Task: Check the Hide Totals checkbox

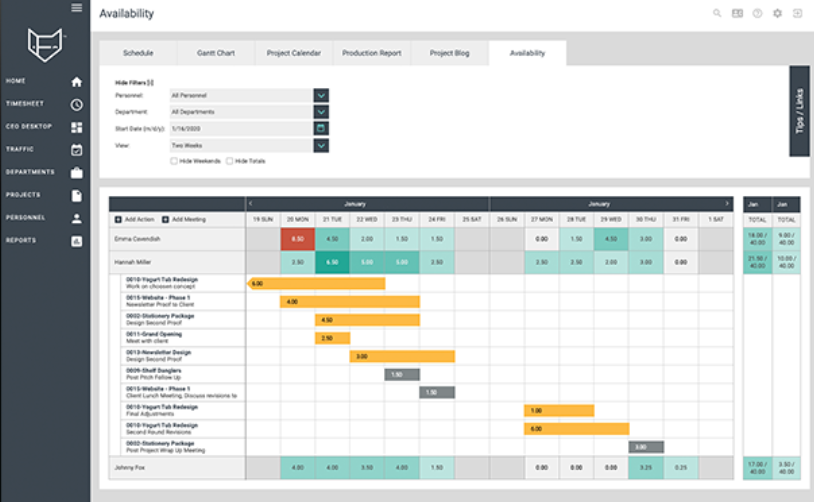Action: 230,160
